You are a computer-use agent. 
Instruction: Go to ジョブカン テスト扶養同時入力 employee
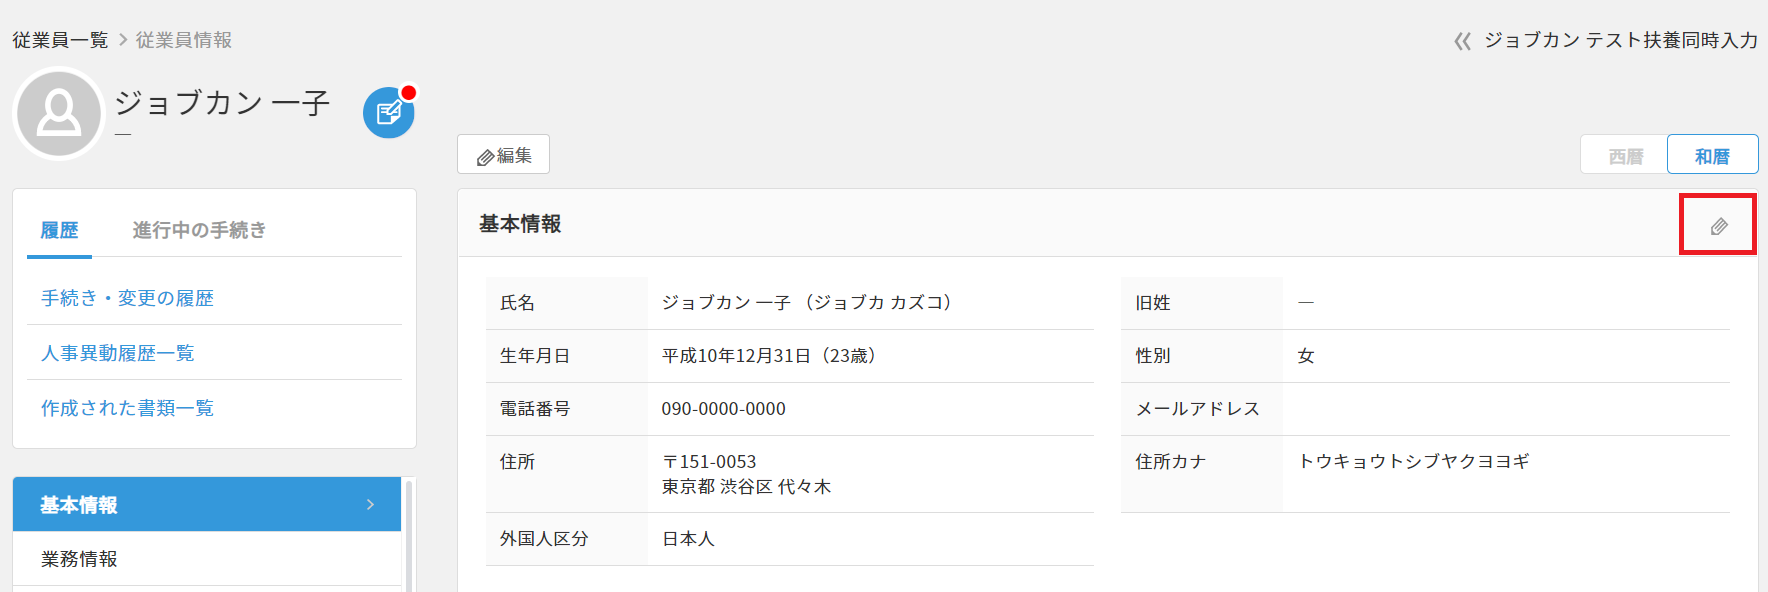click(x=1620, y=40)
